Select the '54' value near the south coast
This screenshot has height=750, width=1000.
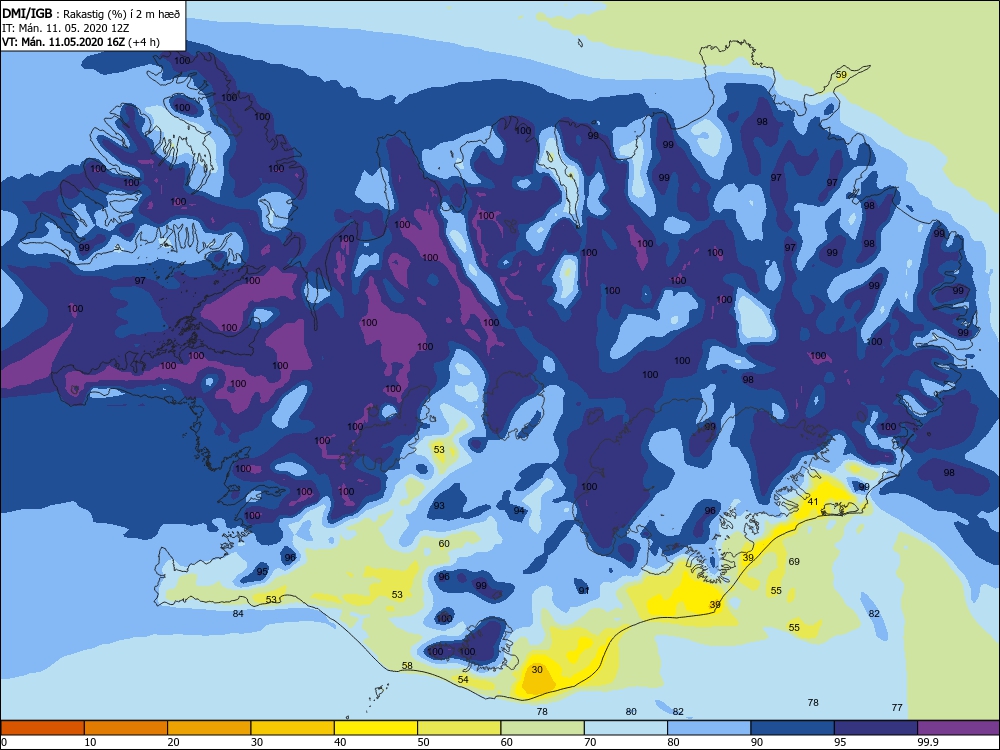(x=463, y=680)
